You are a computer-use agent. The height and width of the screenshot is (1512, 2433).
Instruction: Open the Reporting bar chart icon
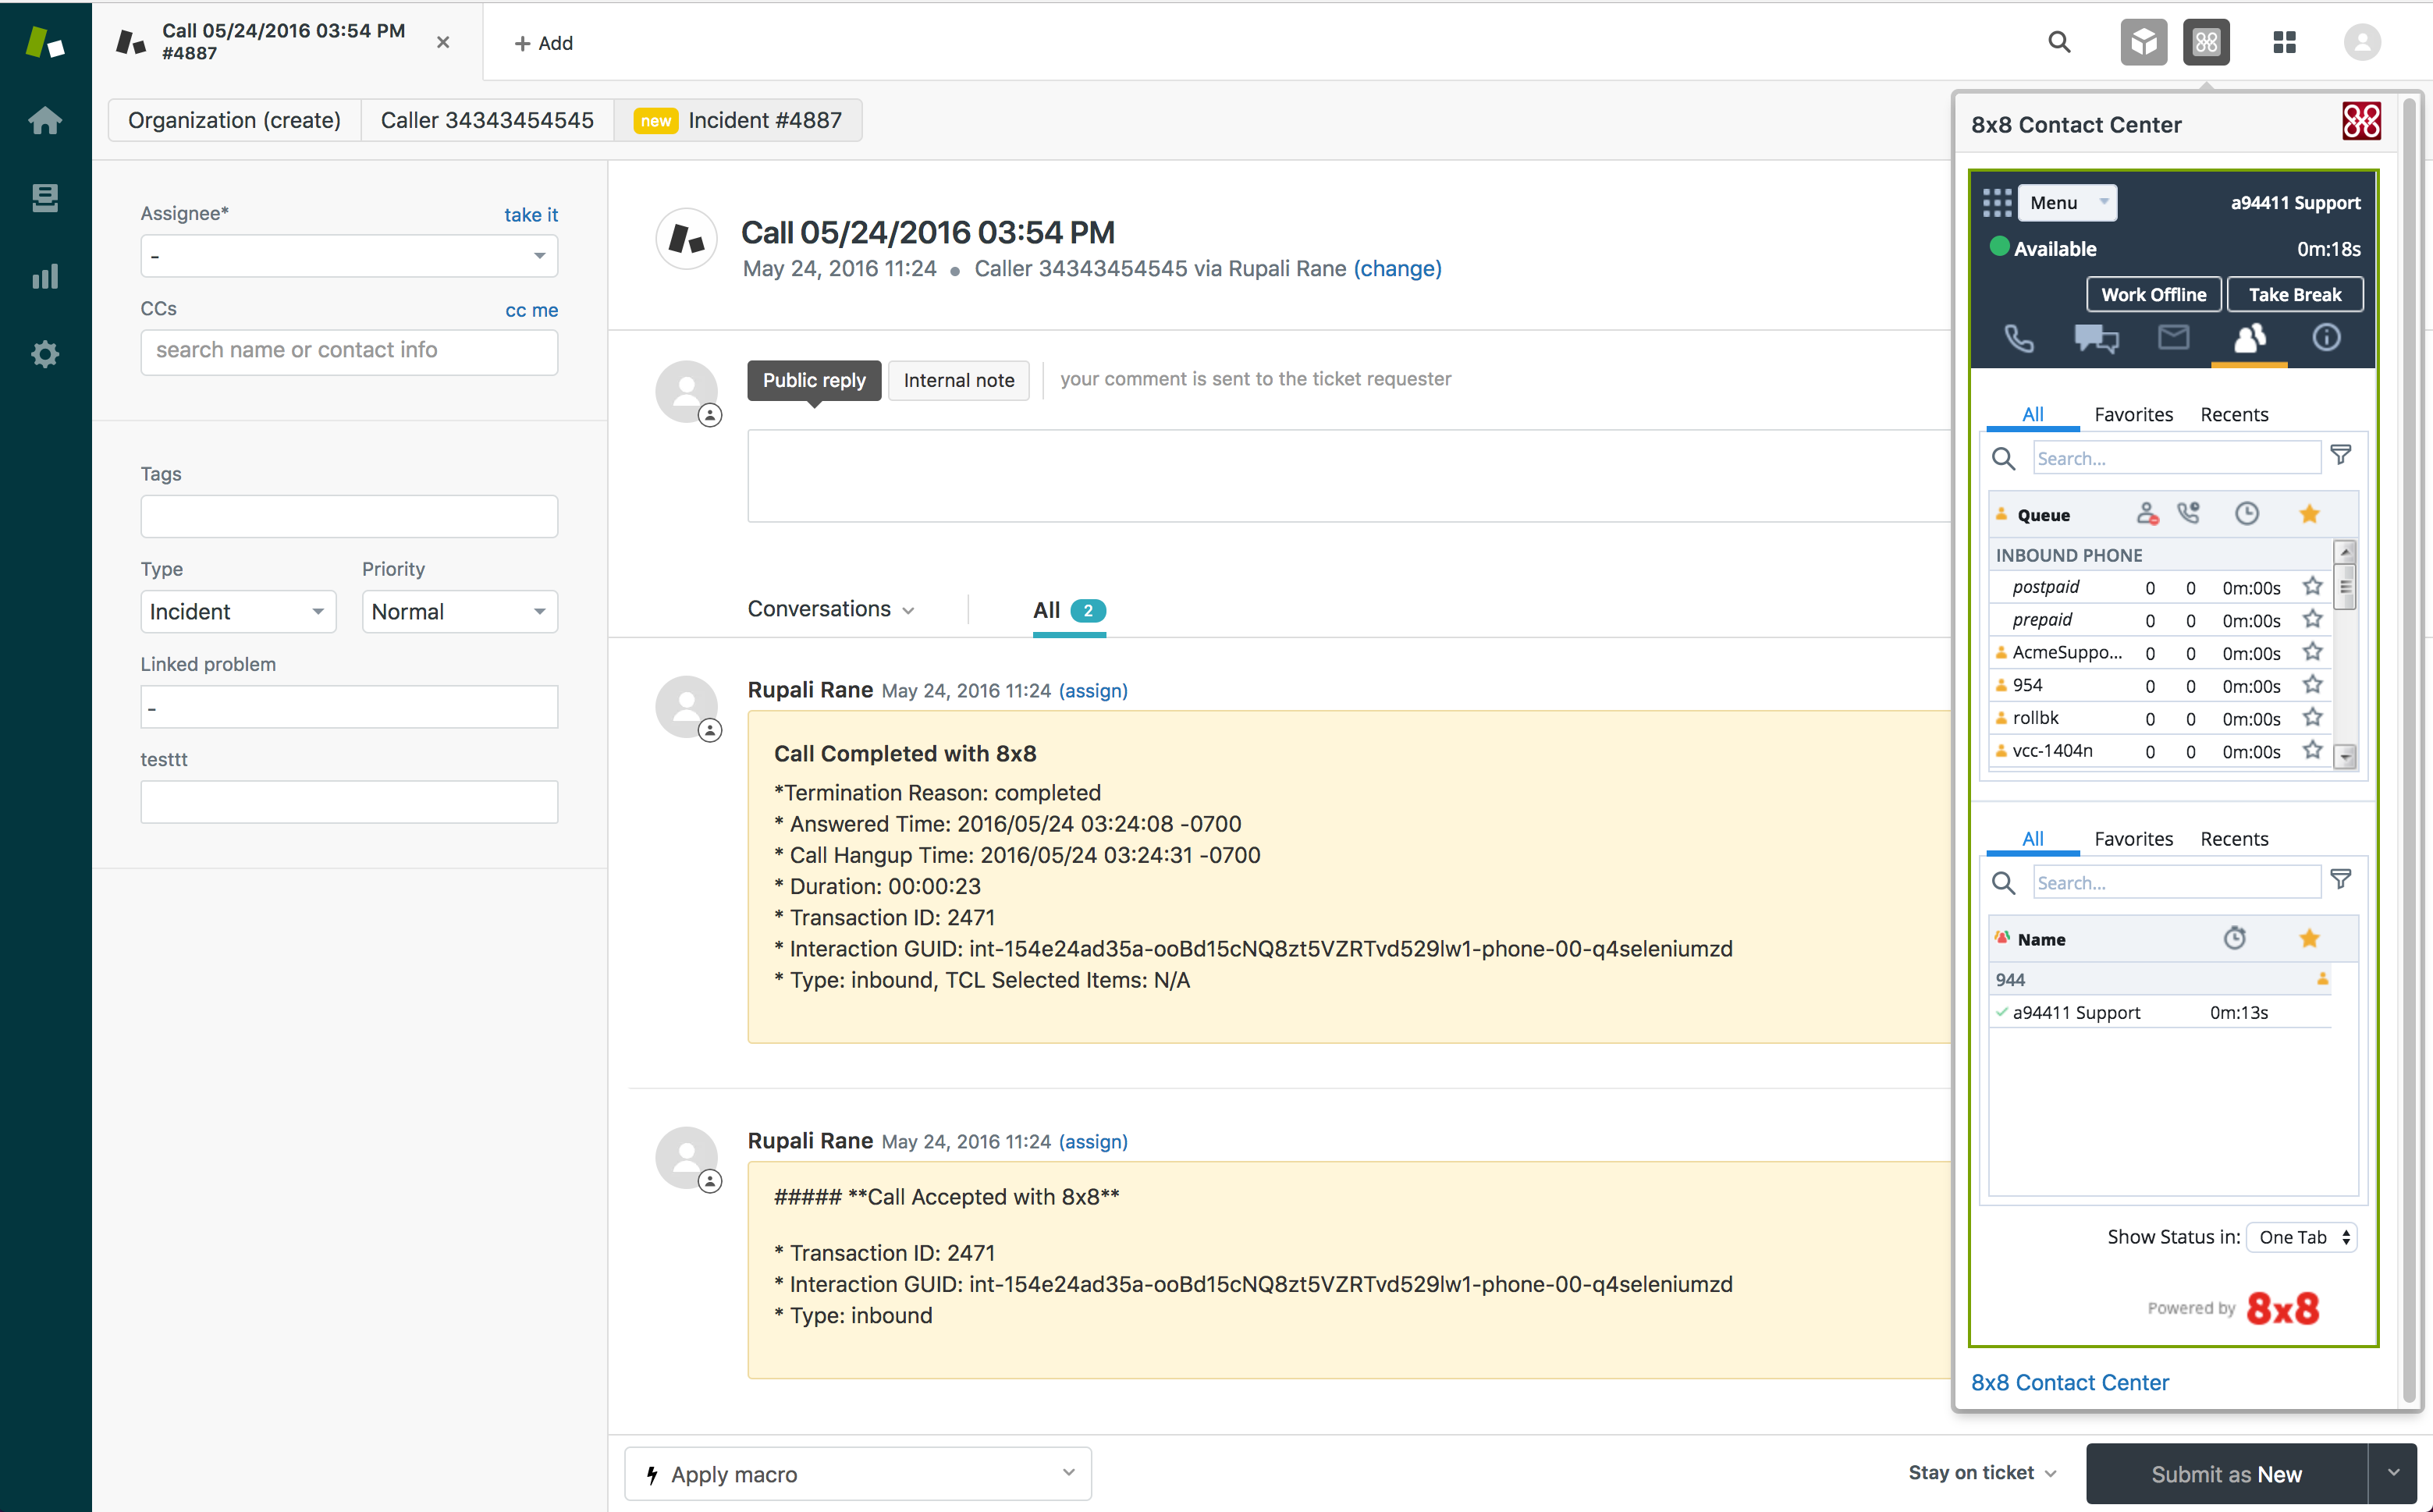[x=45, y=276]
